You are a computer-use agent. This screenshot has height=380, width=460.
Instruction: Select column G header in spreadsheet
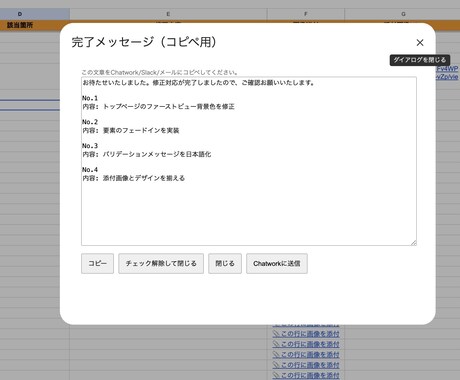[402, 14]
